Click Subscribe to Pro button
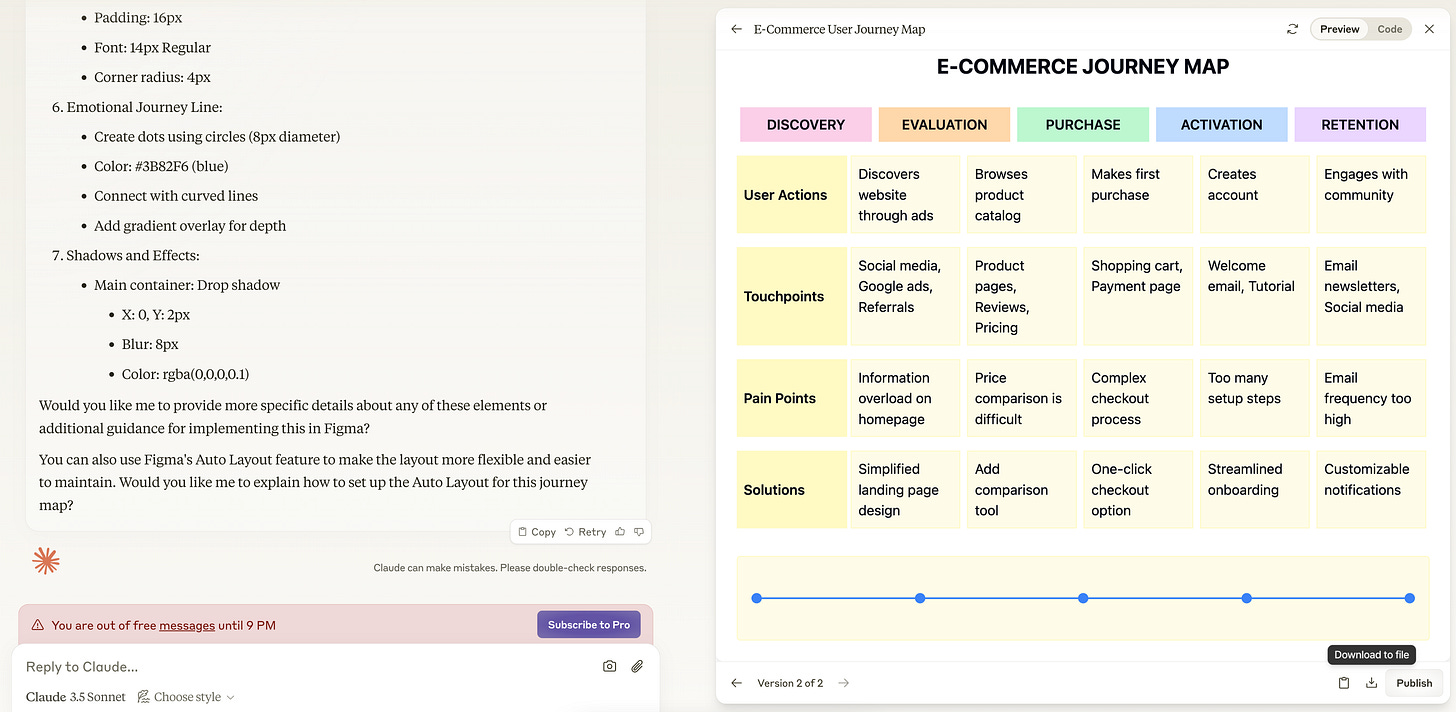The image size is (1456, 712). 589,625
